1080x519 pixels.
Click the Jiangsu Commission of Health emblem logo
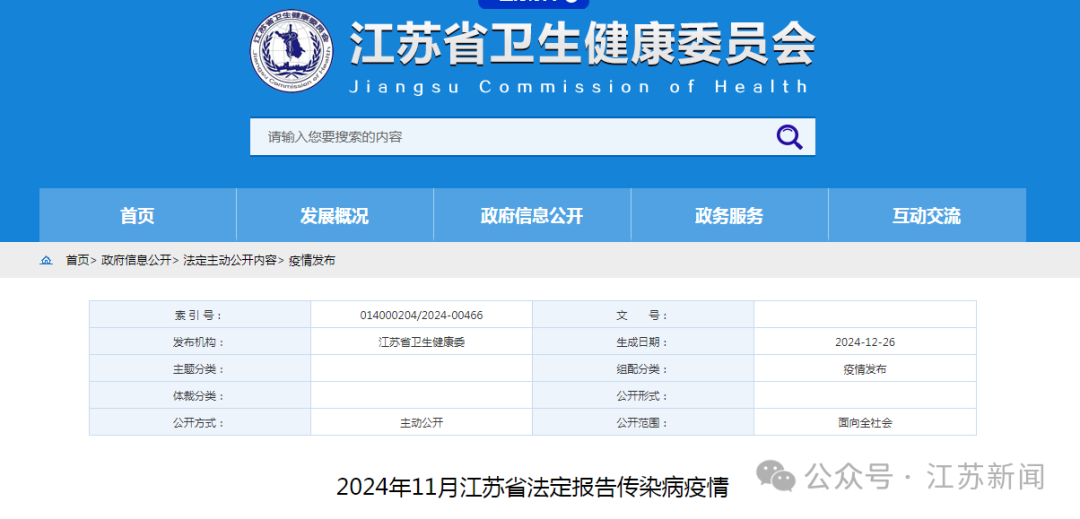289,50
